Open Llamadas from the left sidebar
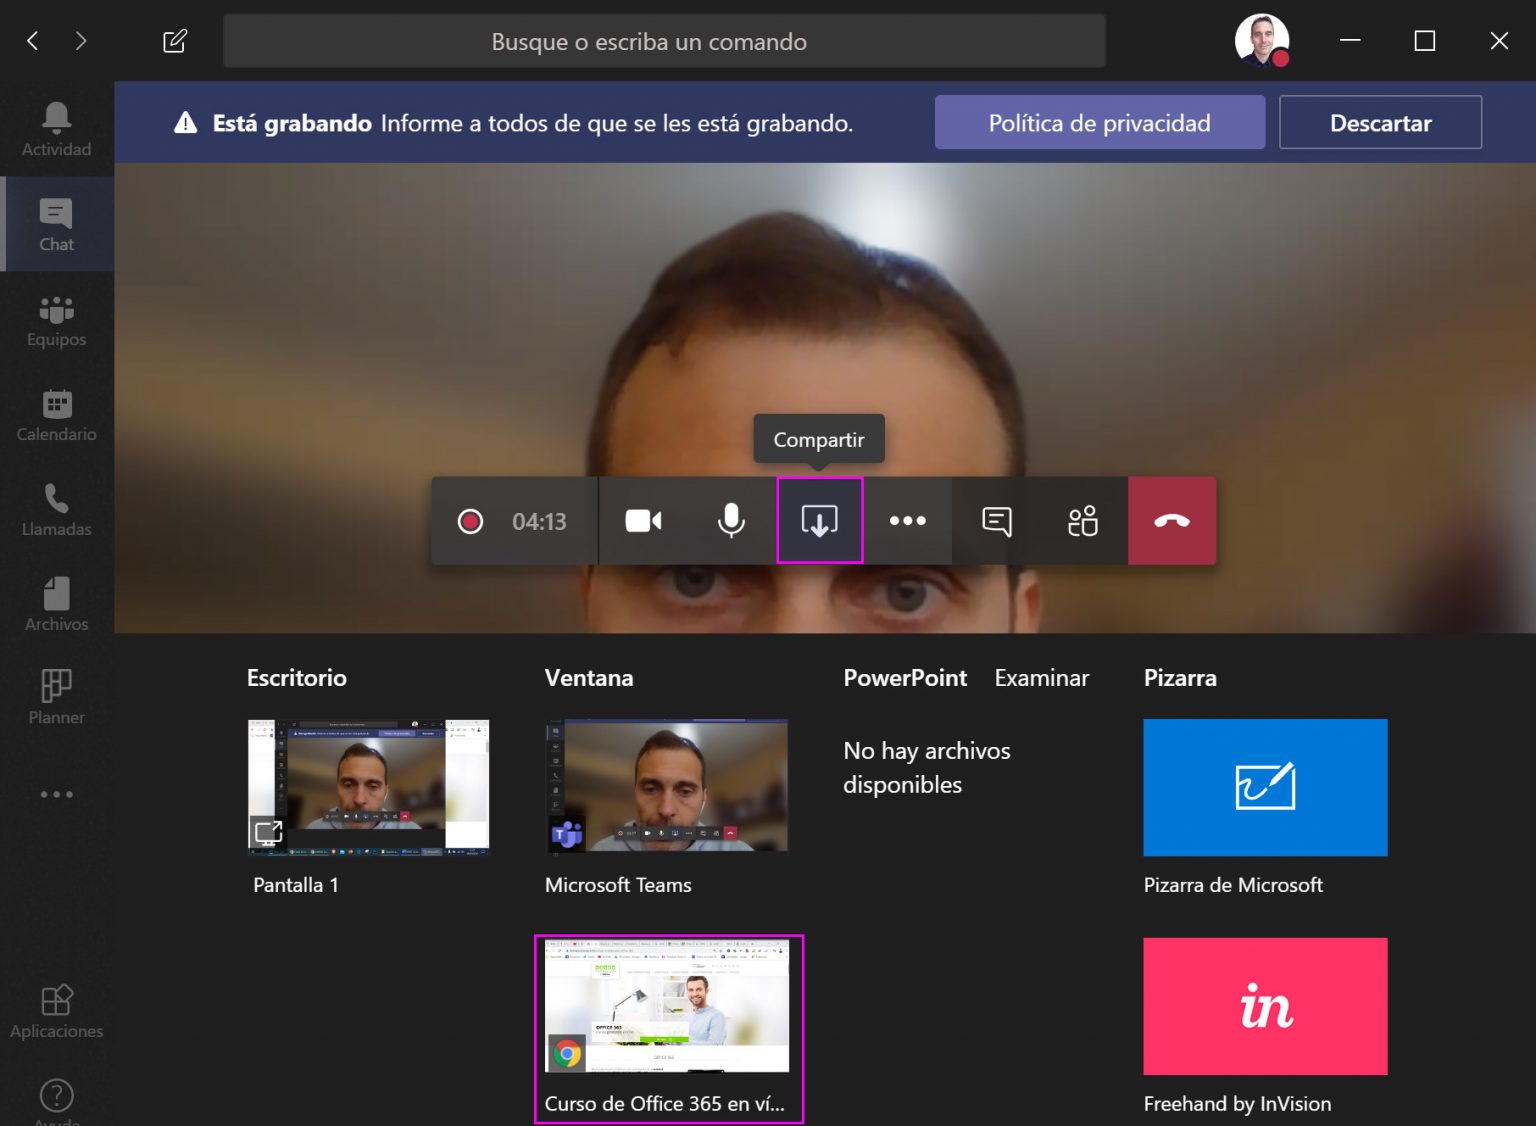 (x=56, y=508)
